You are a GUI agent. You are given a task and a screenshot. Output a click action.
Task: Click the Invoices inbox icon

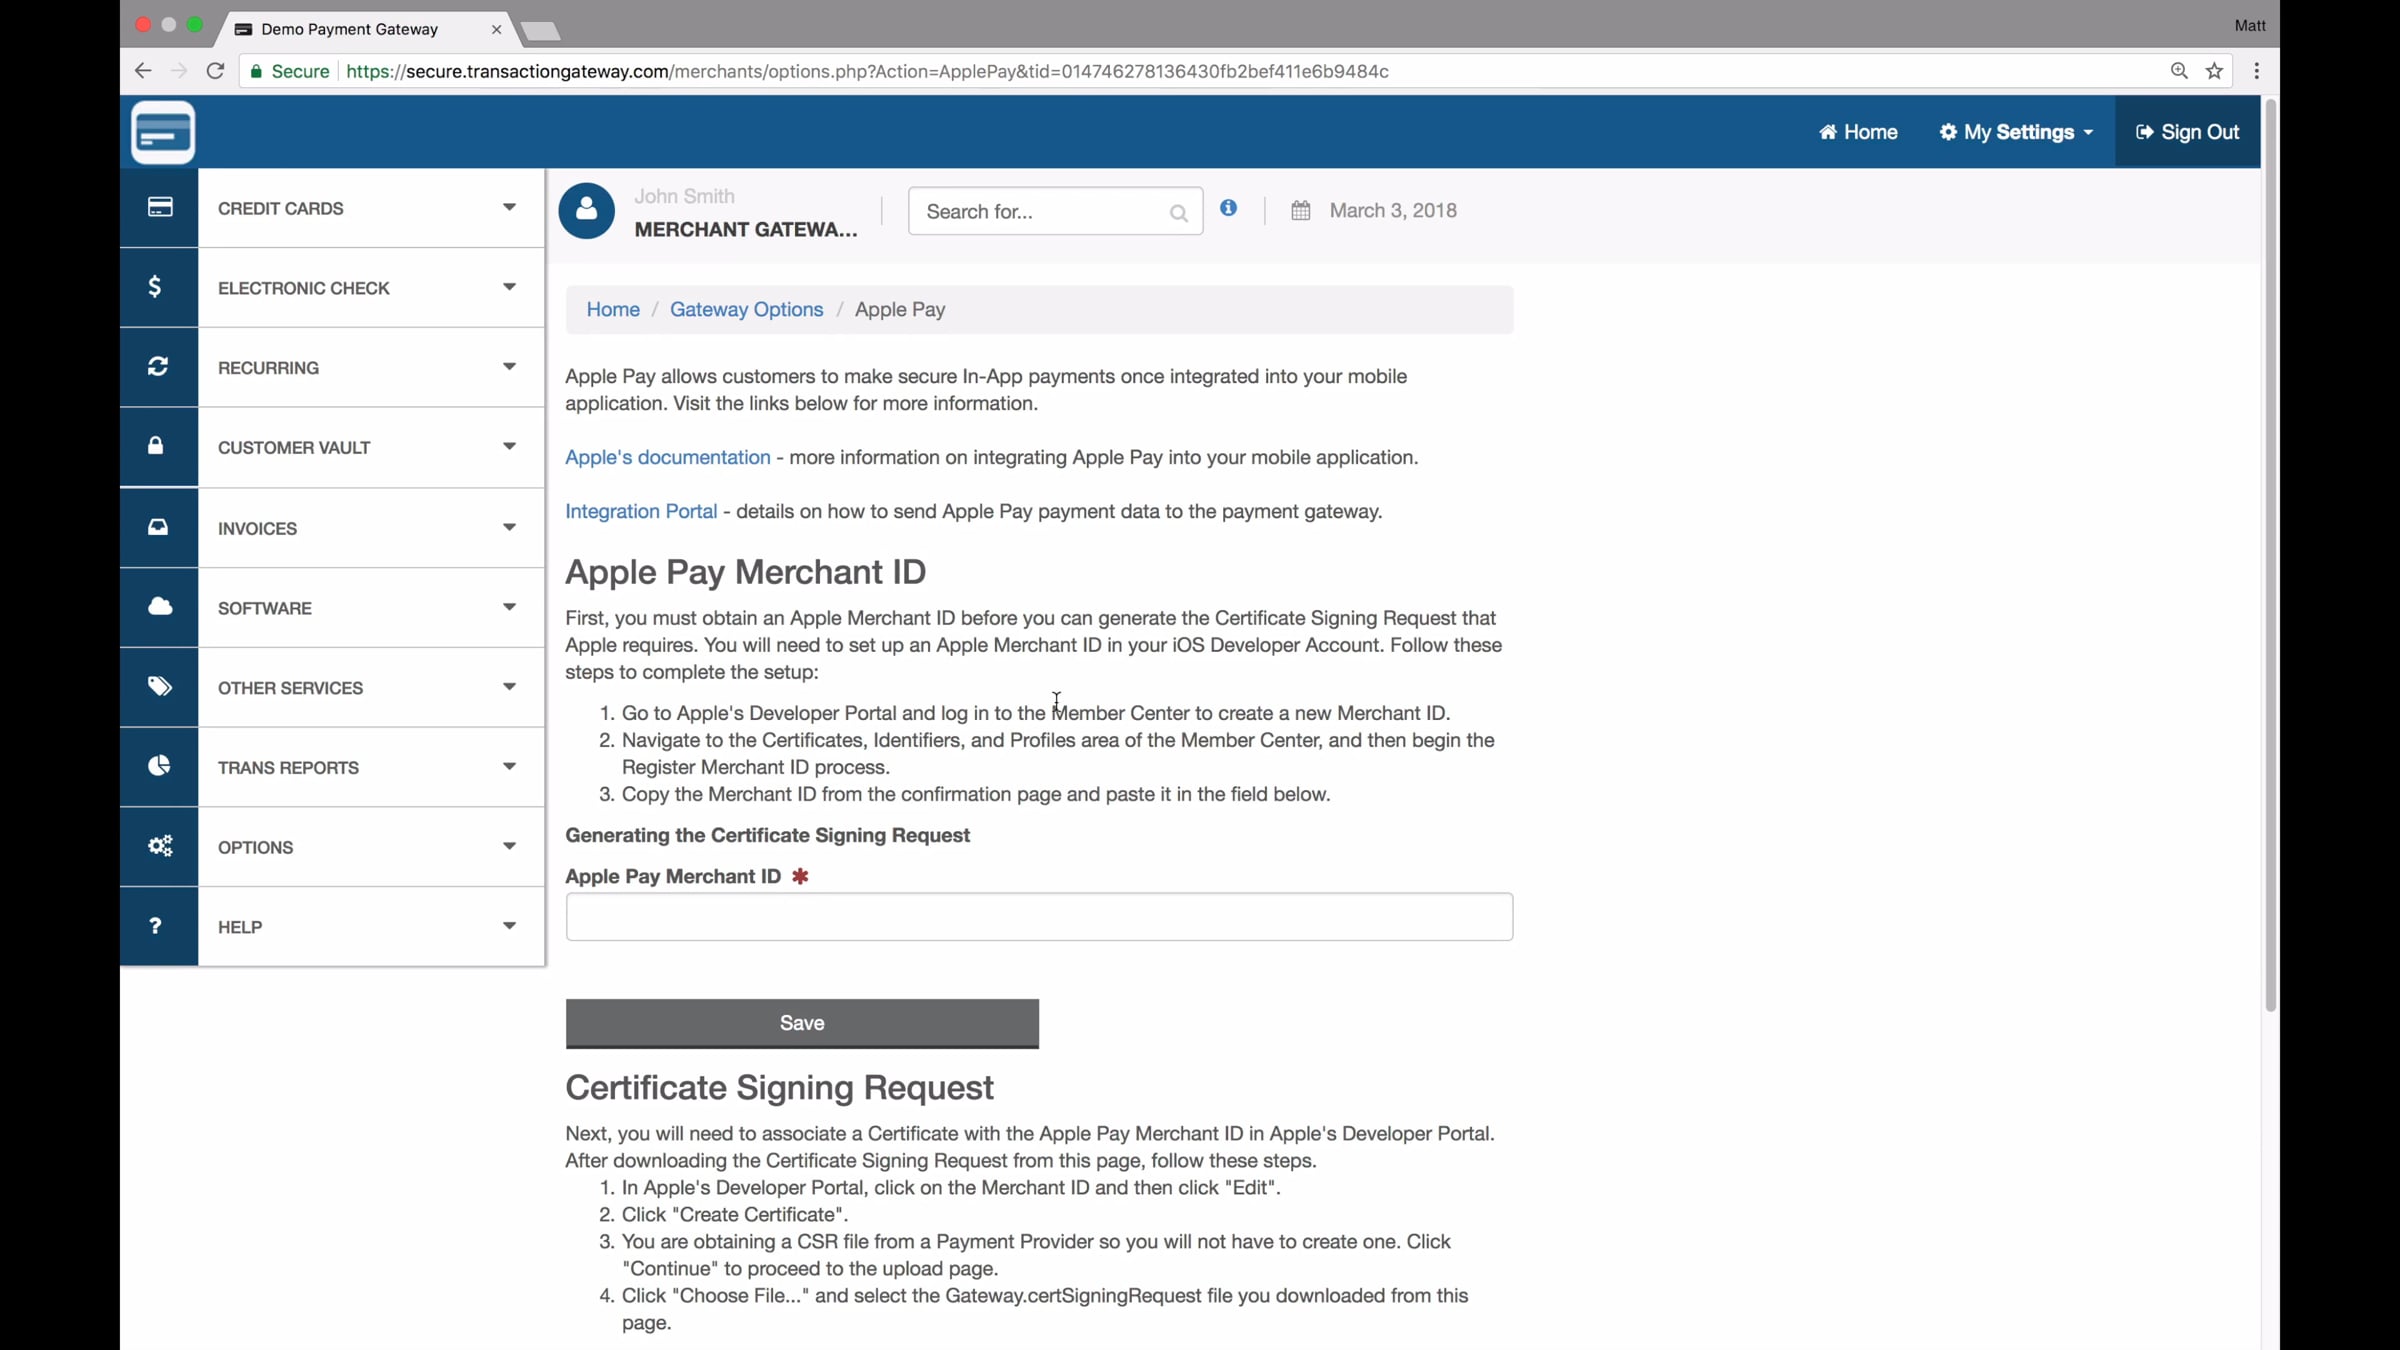tap(158, 527)
